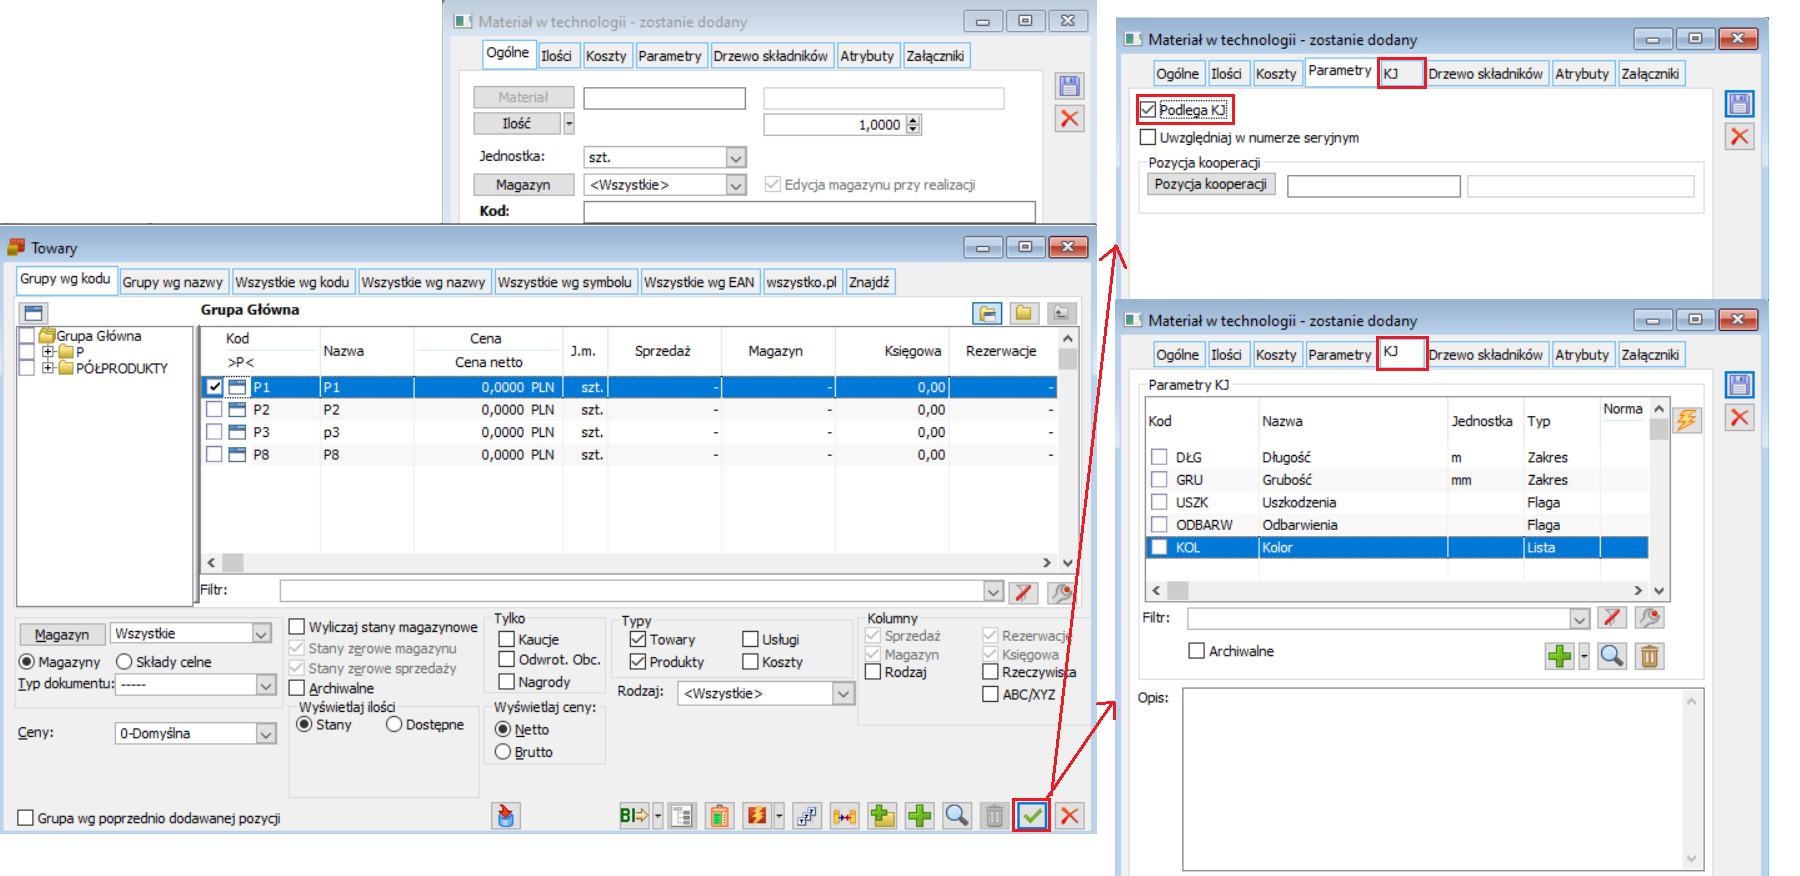Click the Ilość button in Material window

(517, 123)
